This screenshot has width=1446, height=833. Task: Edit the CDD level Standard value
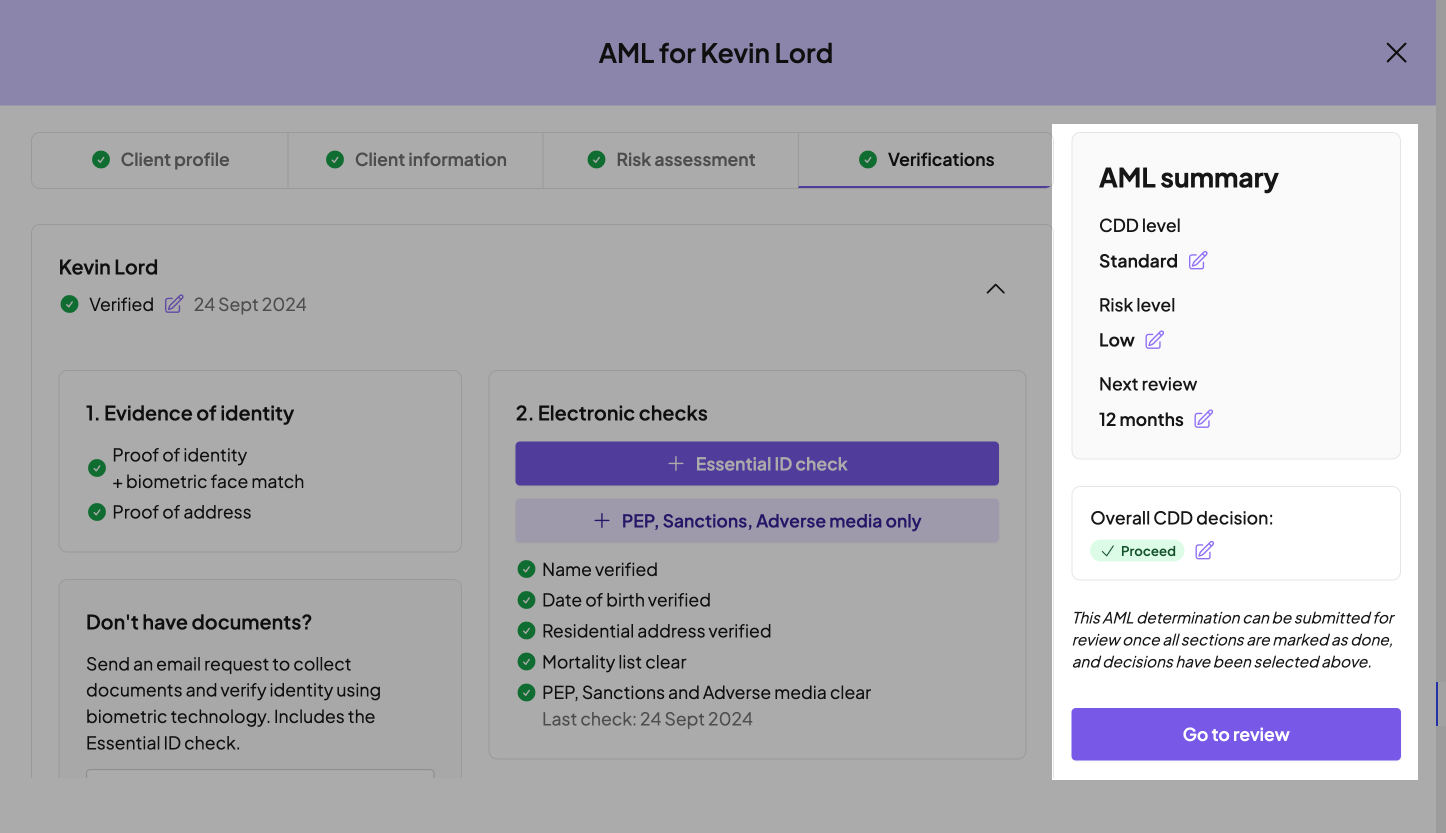pos(1198,261)
